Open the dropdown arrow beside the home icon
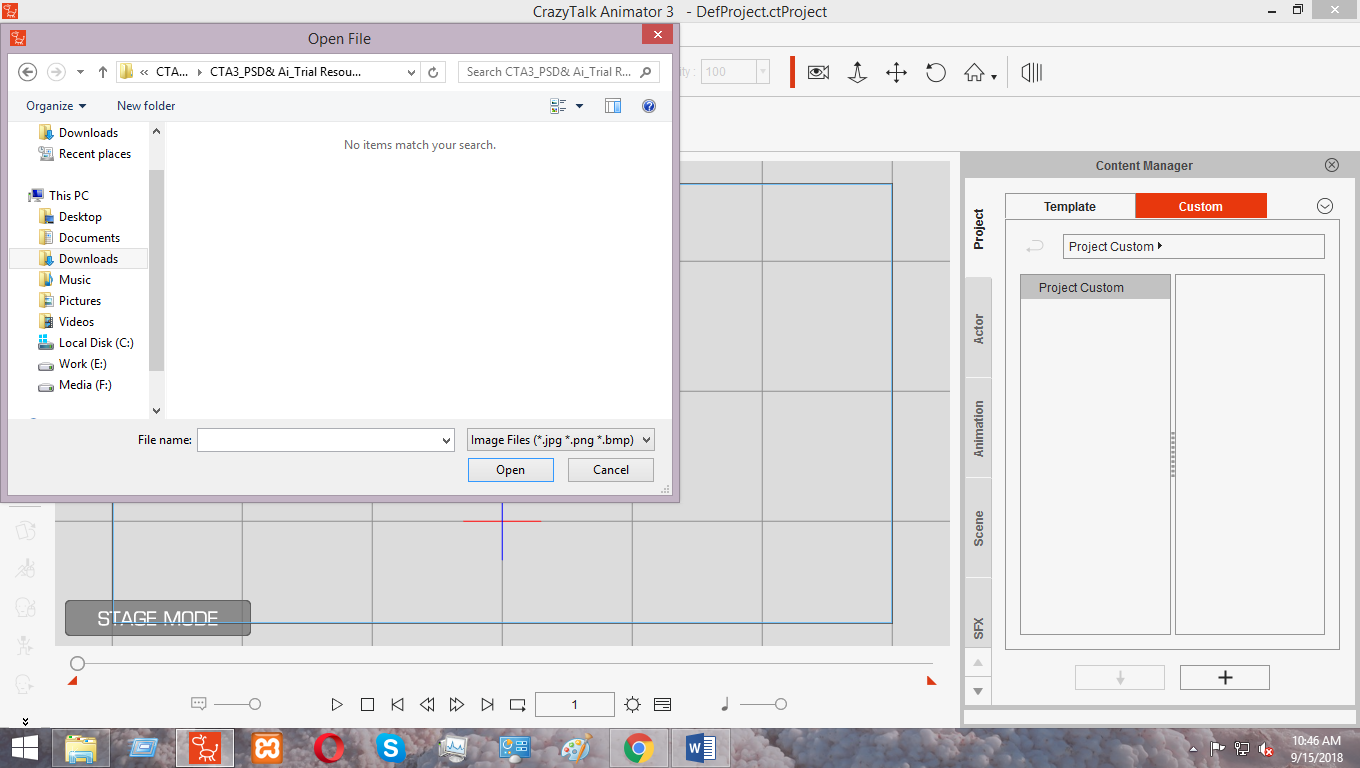This screenshot has width=1360, height=768. pos(994,77)
